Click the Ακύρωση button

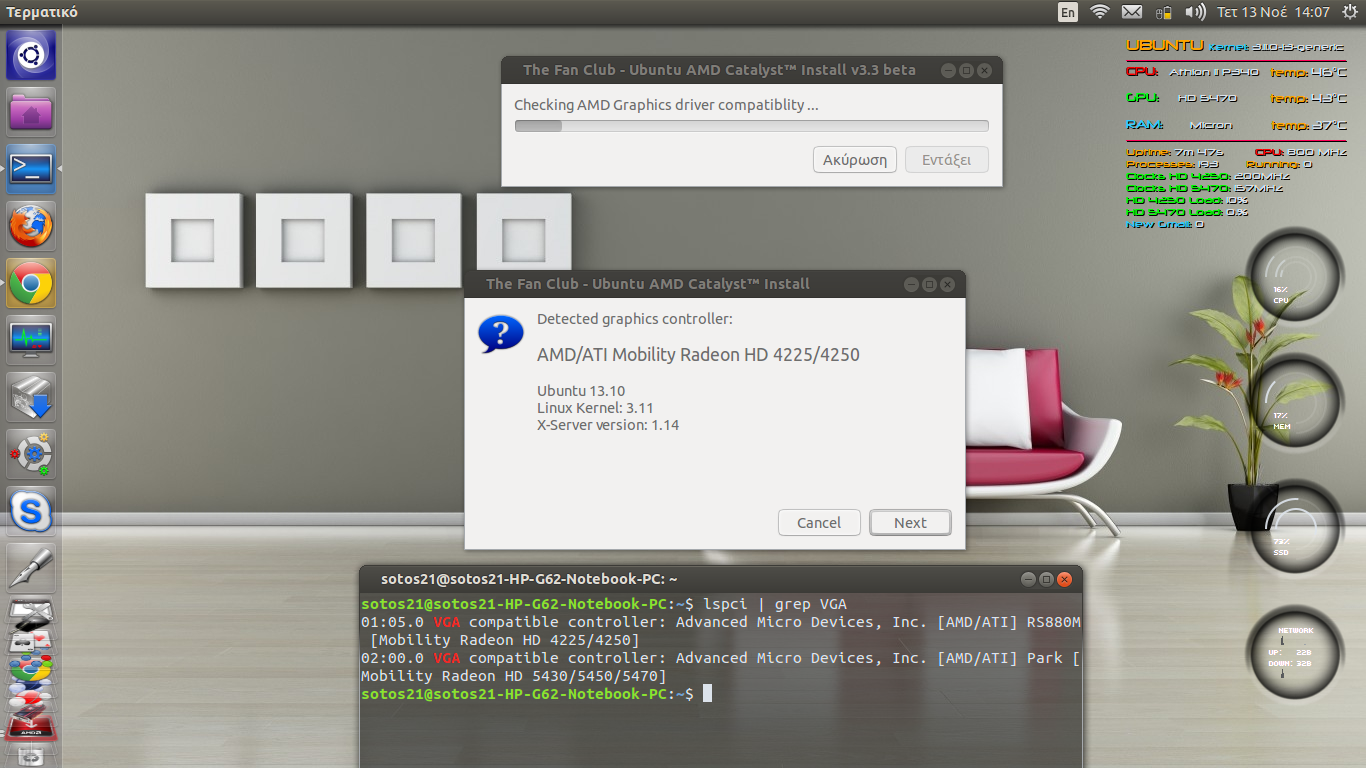point(855,160)
